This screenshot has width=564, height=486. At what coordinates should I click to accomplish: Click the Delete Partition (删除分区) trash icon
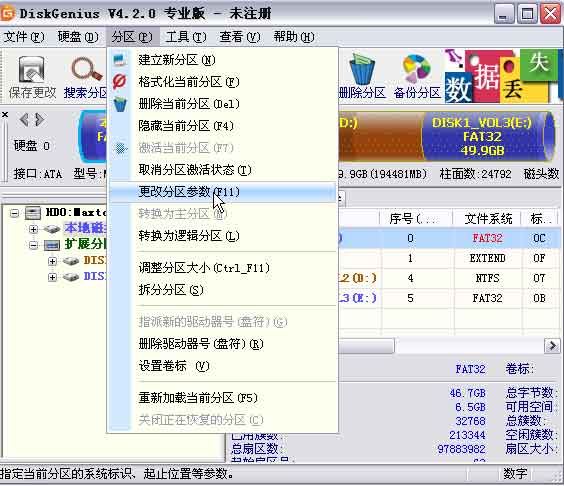pyautogui.click(x=362, y=77)
